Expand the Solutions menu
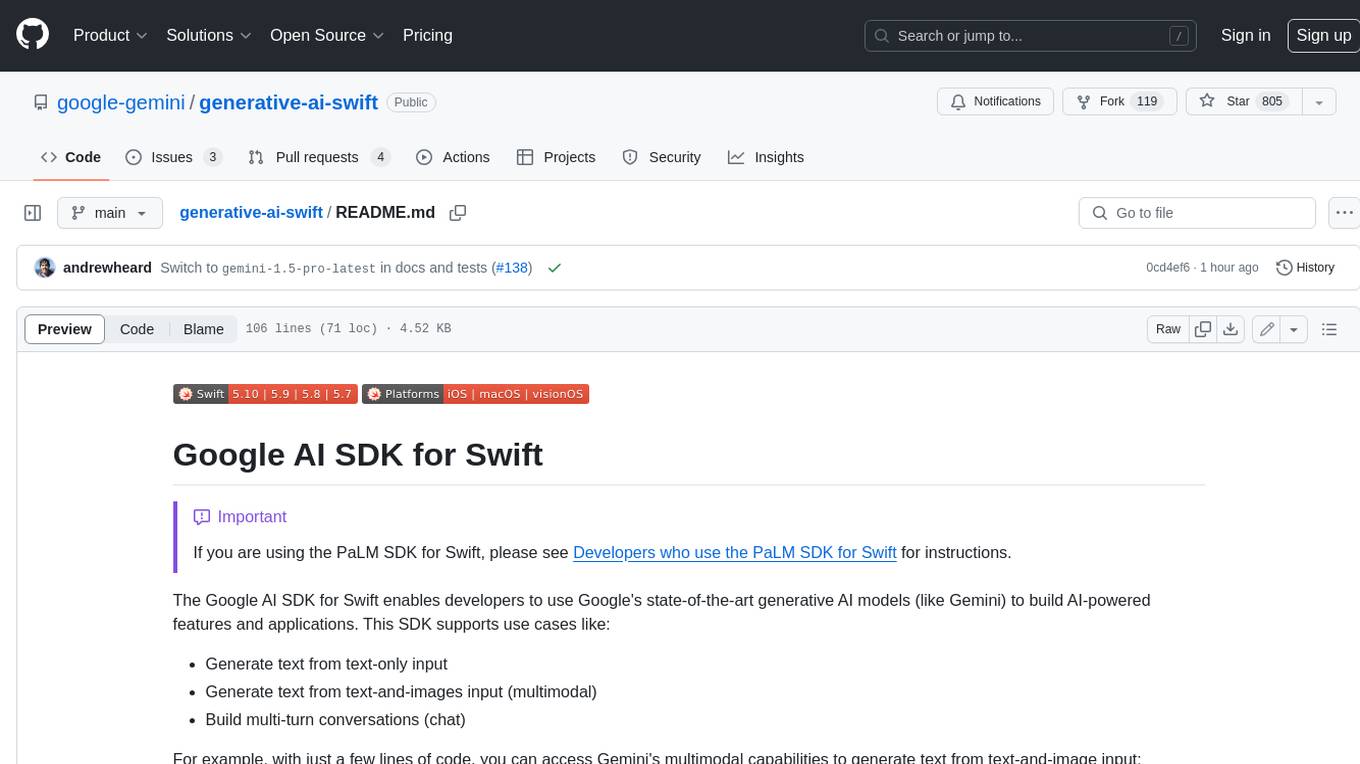 pyautogui.click(x=209, y=35)
